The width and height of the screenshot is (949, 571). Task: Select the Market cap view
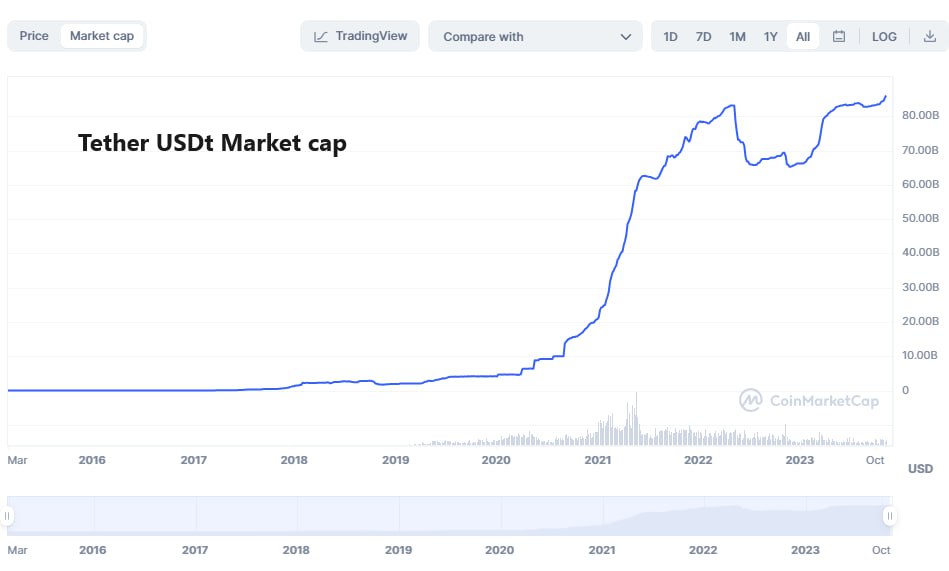[102, 36]
